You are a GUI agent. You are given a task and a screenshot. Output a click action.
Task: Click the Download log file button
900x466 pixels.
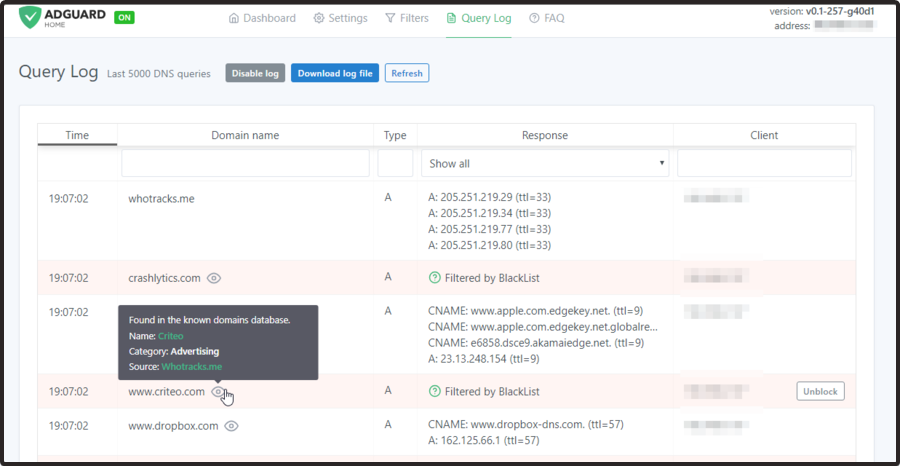point(335,73)
